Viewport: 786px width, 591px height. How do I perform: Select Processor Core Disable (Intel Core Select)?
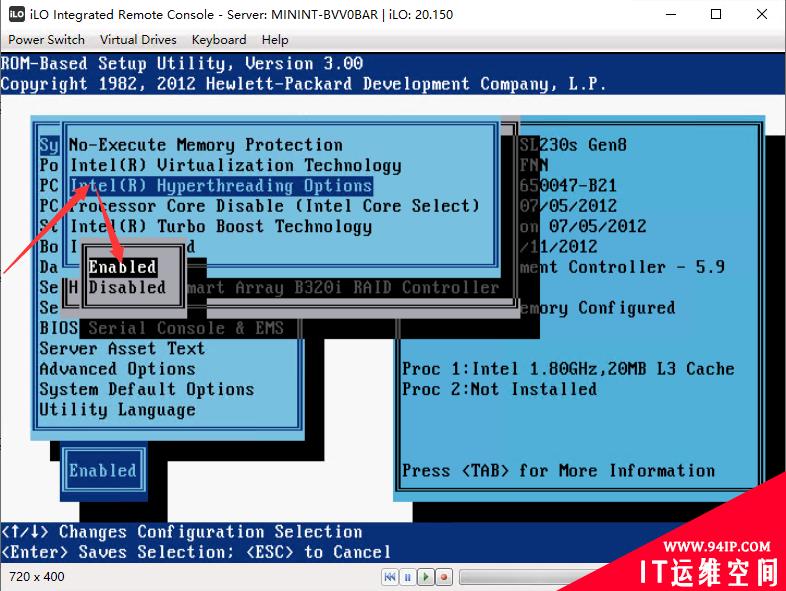[275, 206]
